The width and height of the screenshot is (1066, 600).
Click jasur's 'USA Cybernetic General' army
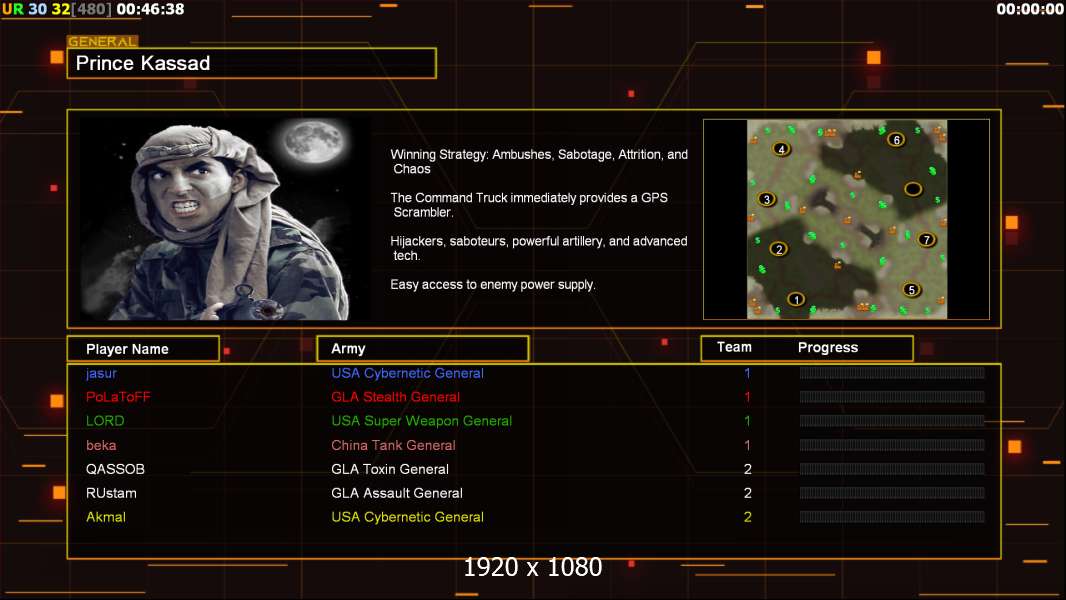(407, 373)
